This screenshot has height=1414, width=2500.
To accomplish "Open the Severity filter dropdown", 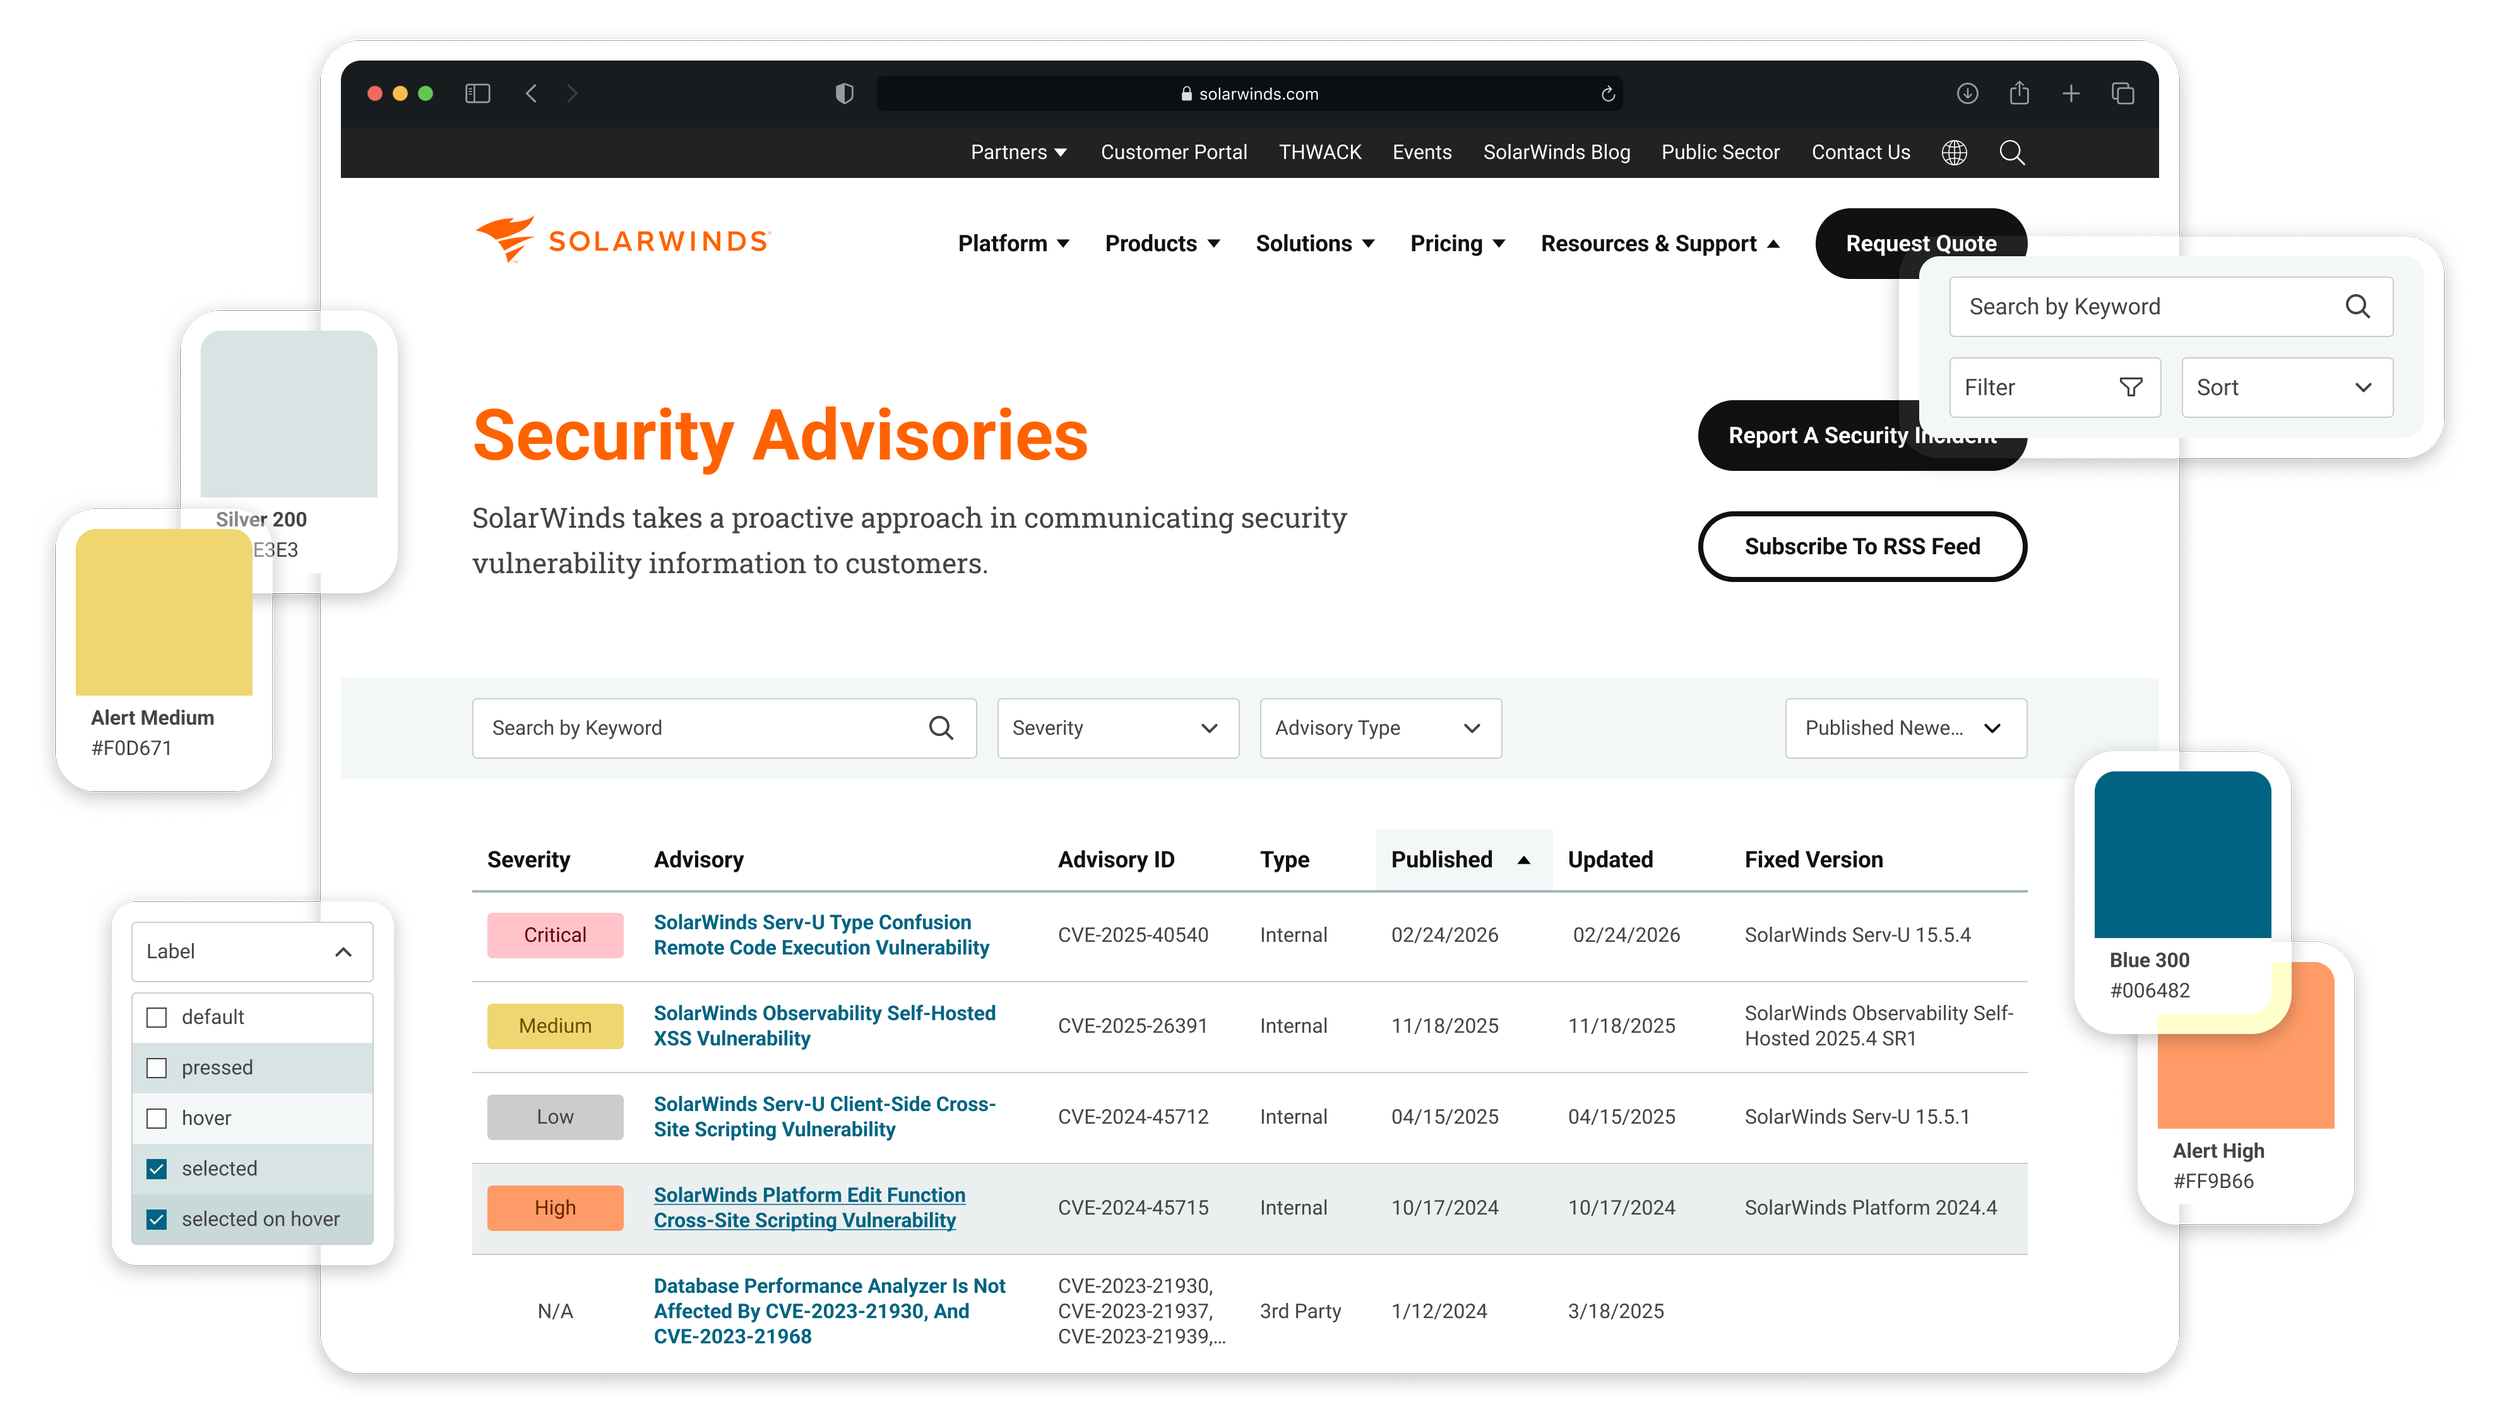I will [x=1117, y=728].
